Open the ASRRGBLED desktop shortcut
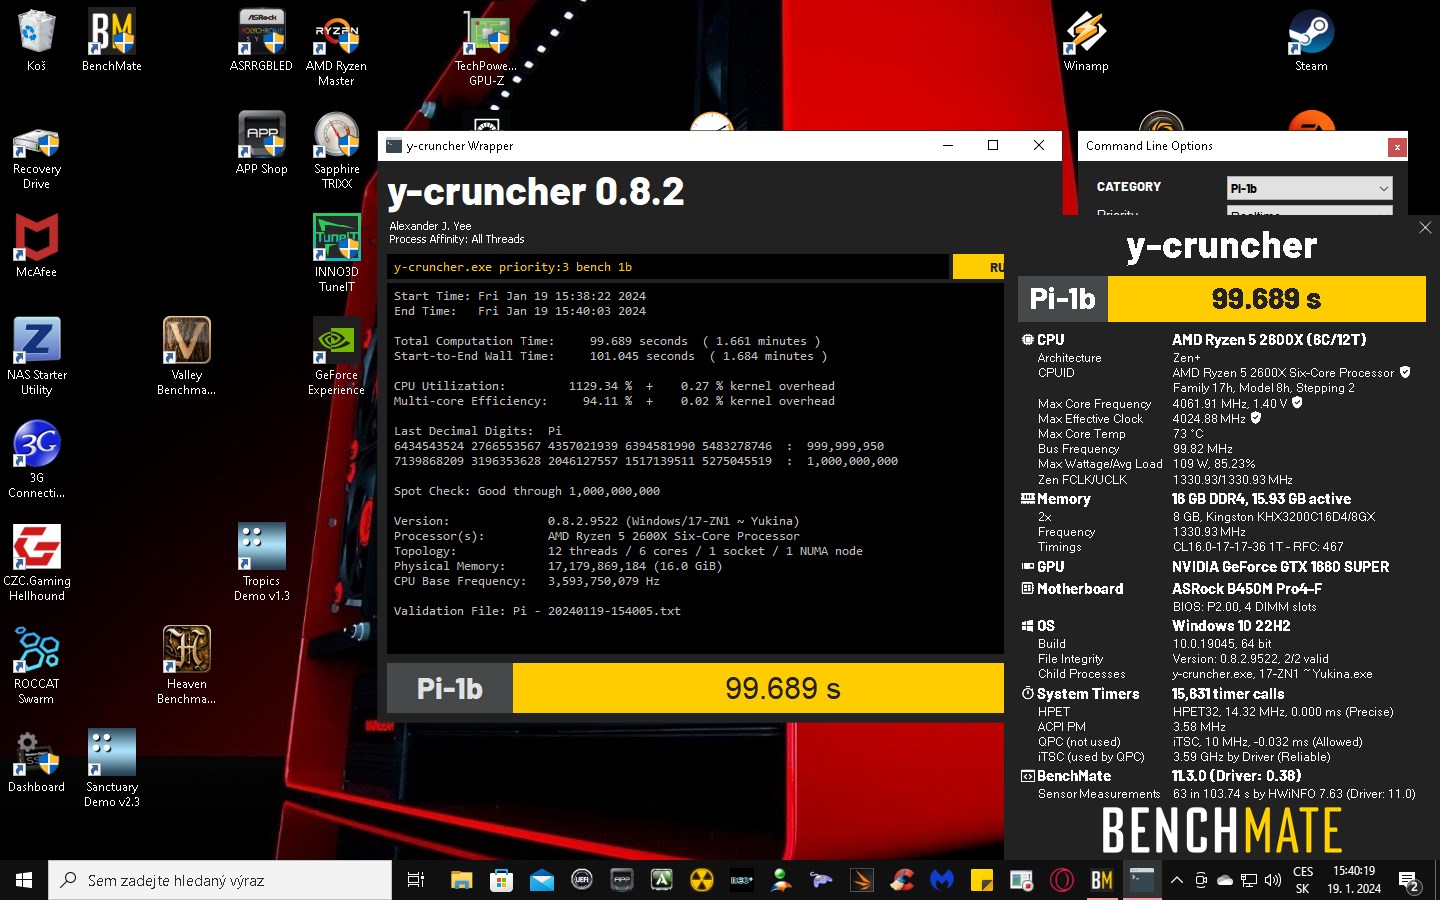This screenshot has height=900, width=1440. (261, 40)
